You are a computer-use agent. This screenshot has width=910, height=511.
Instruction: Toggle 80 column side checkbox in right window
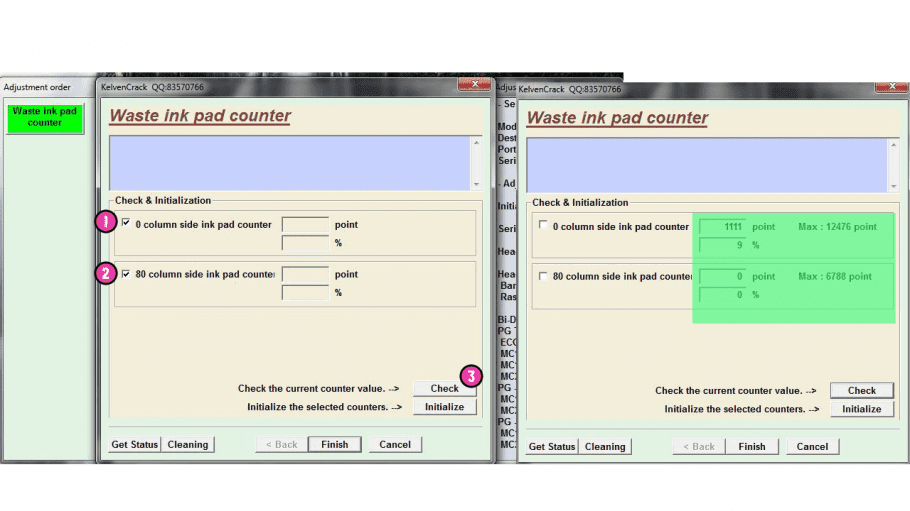coord(543,276)
